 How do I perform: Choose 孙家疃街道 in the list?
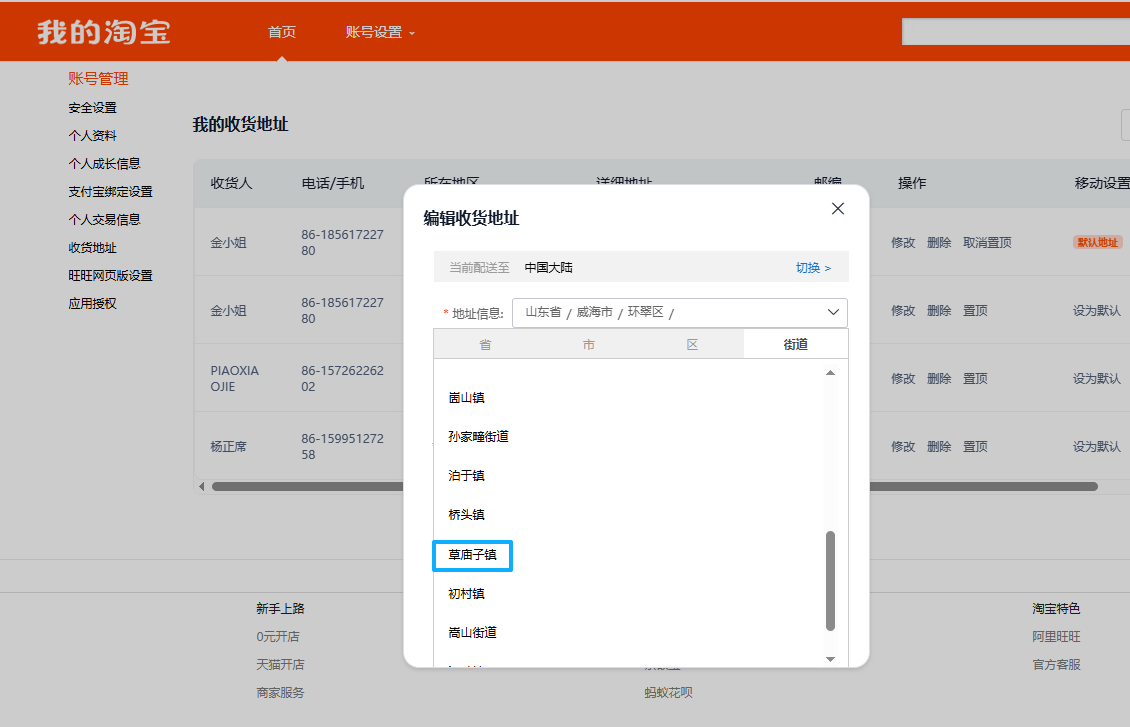479,437
